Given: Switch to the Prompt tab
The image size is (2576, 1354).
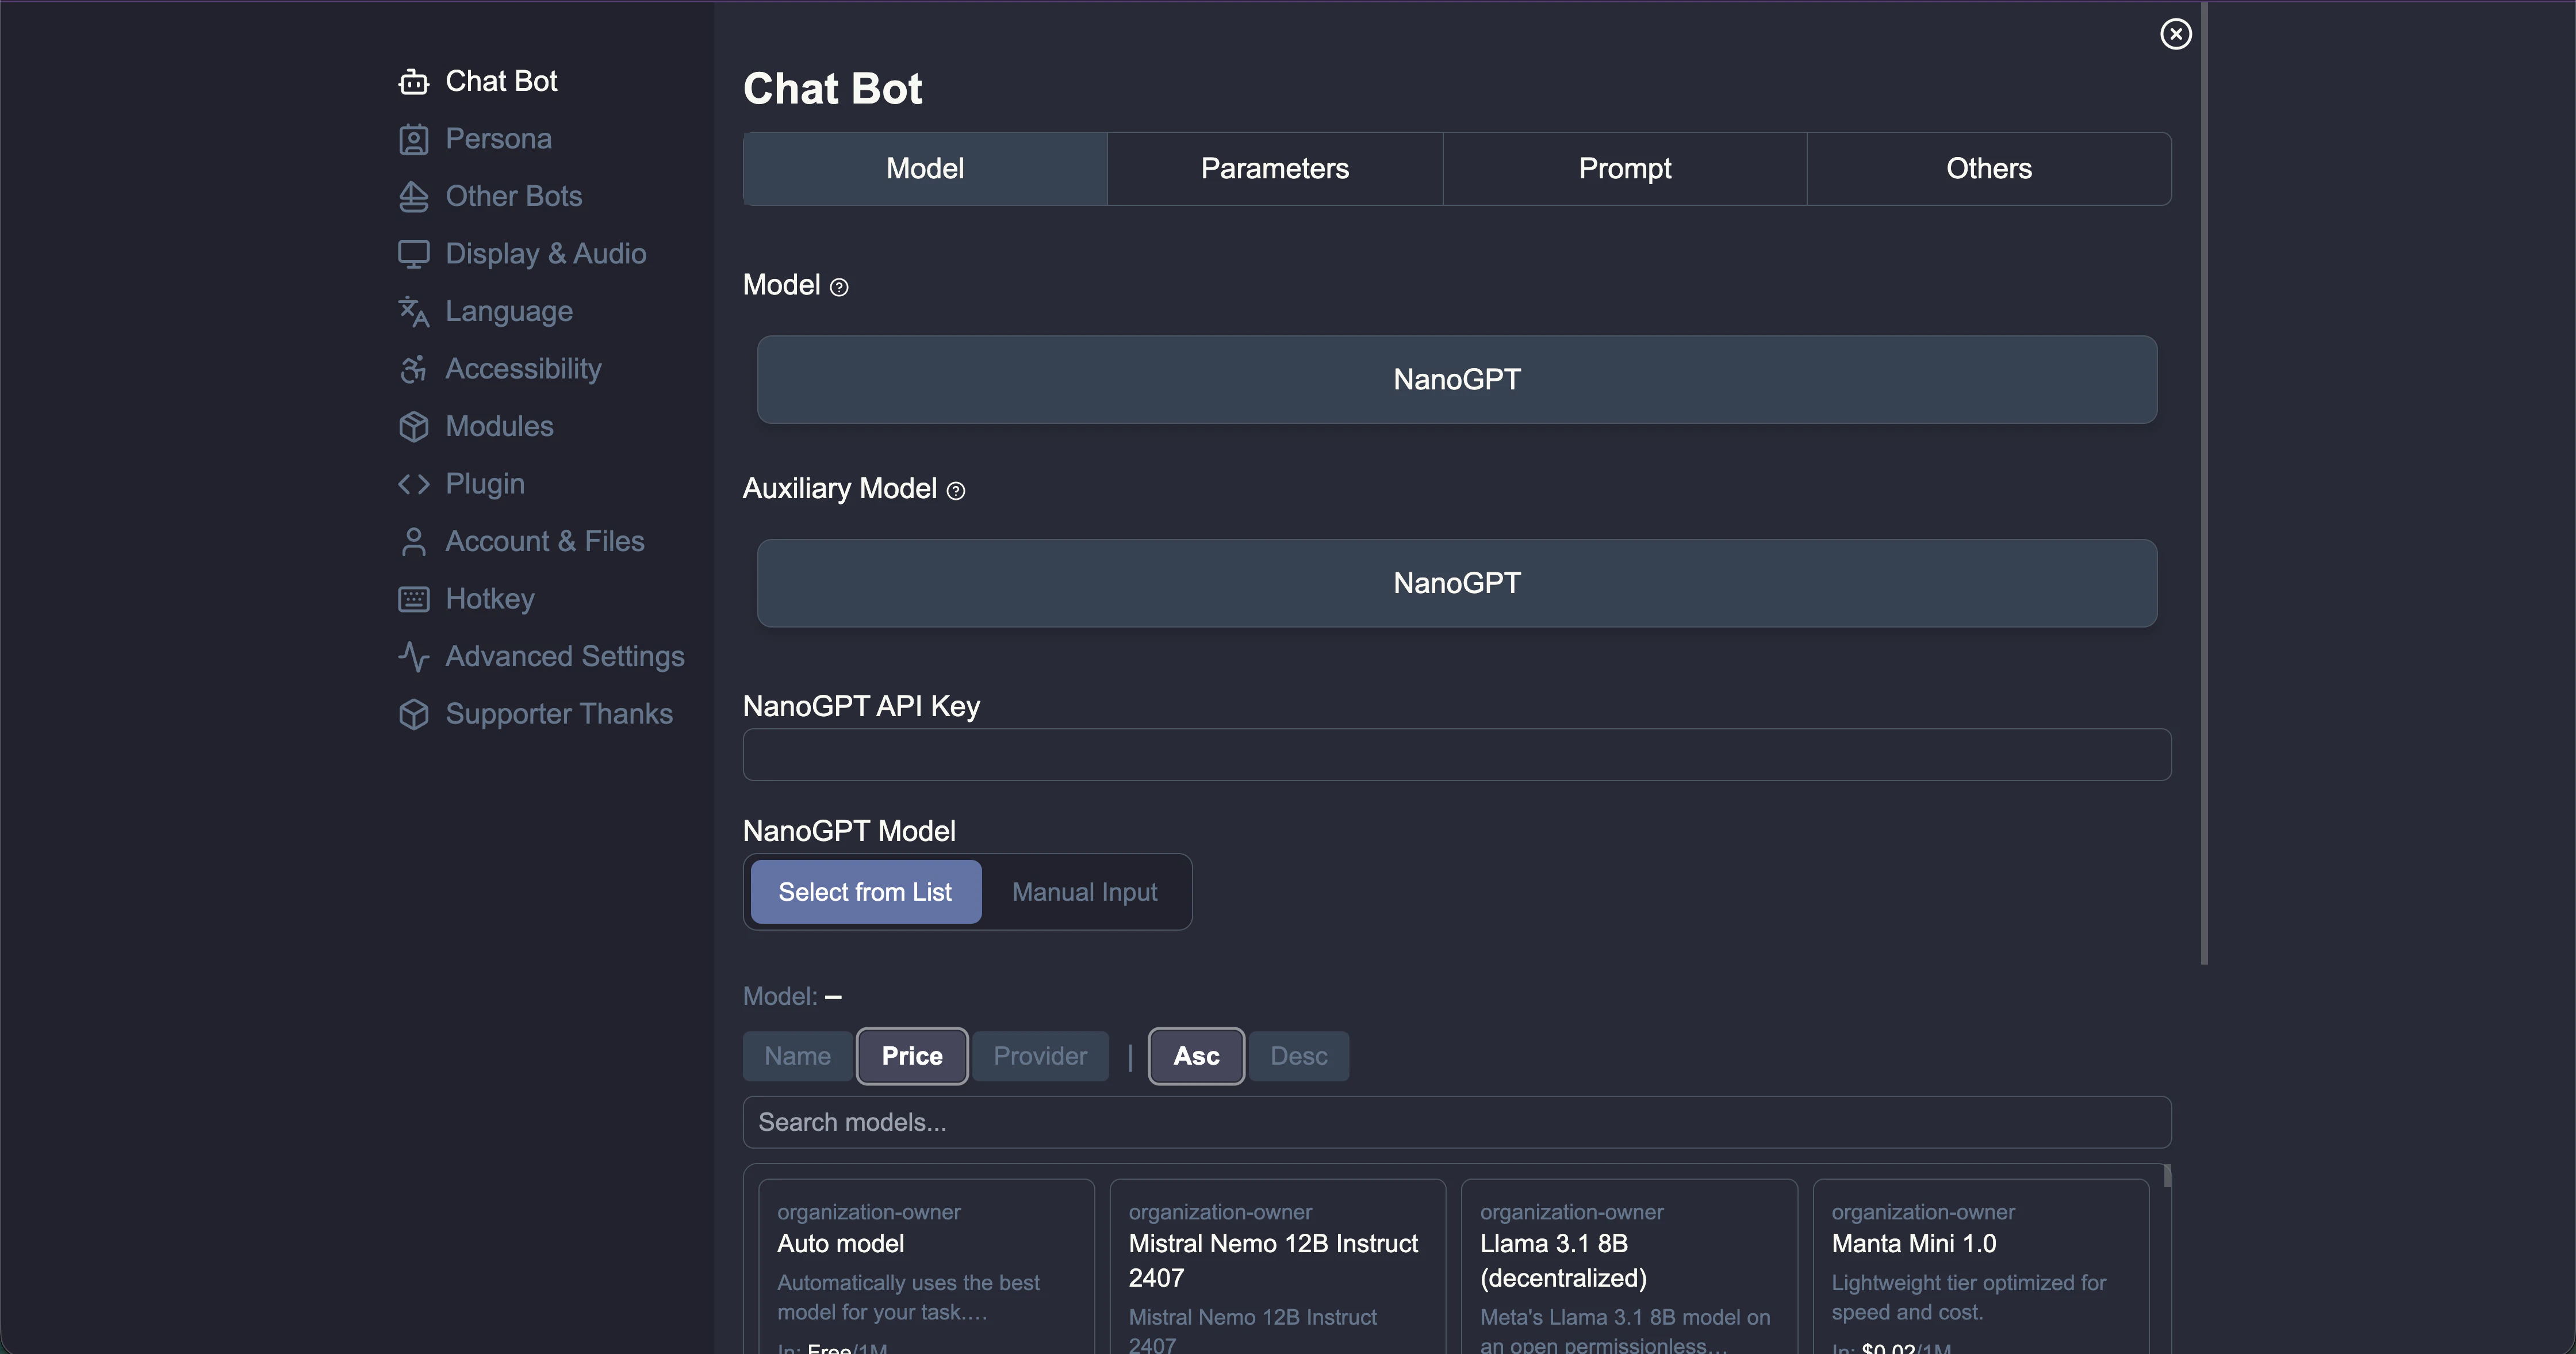Looking at the screenshot, I should point(1624,168).
